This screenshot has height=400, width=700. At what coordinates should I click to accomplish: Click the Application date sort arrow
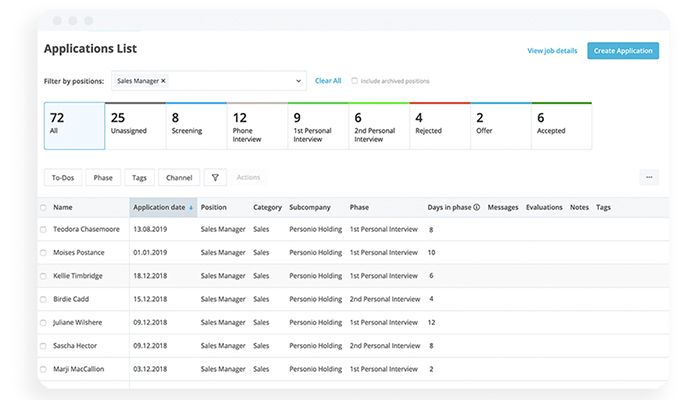tap(191, 208)
